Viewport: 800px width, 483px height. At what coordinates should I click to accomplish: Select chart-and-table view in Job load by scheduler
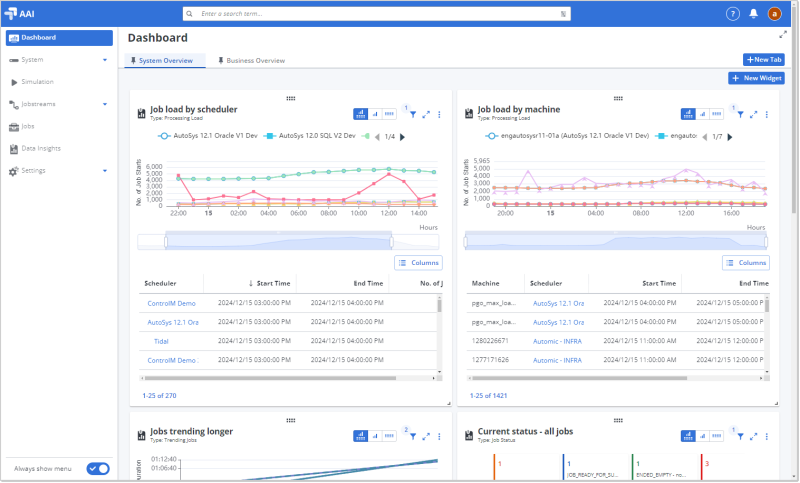[361, 114]
